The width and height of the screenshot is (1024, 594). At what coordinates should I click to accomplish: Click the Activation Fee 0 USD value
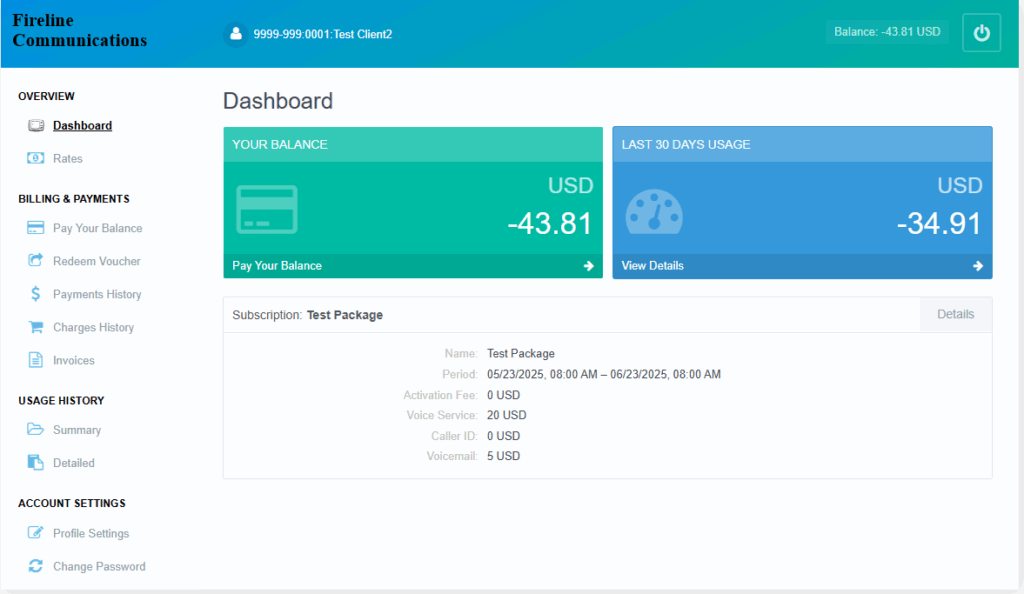tap(503, 395)
